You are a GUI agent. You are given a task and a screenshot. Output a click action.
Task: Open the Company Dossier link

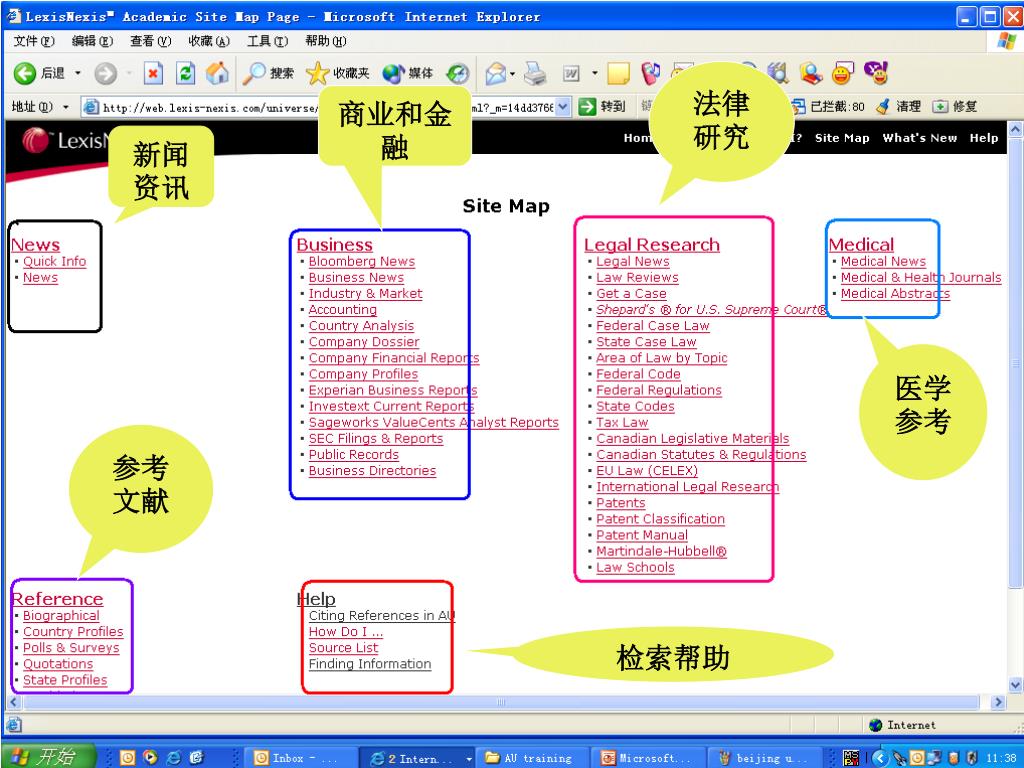pos(364,342)
